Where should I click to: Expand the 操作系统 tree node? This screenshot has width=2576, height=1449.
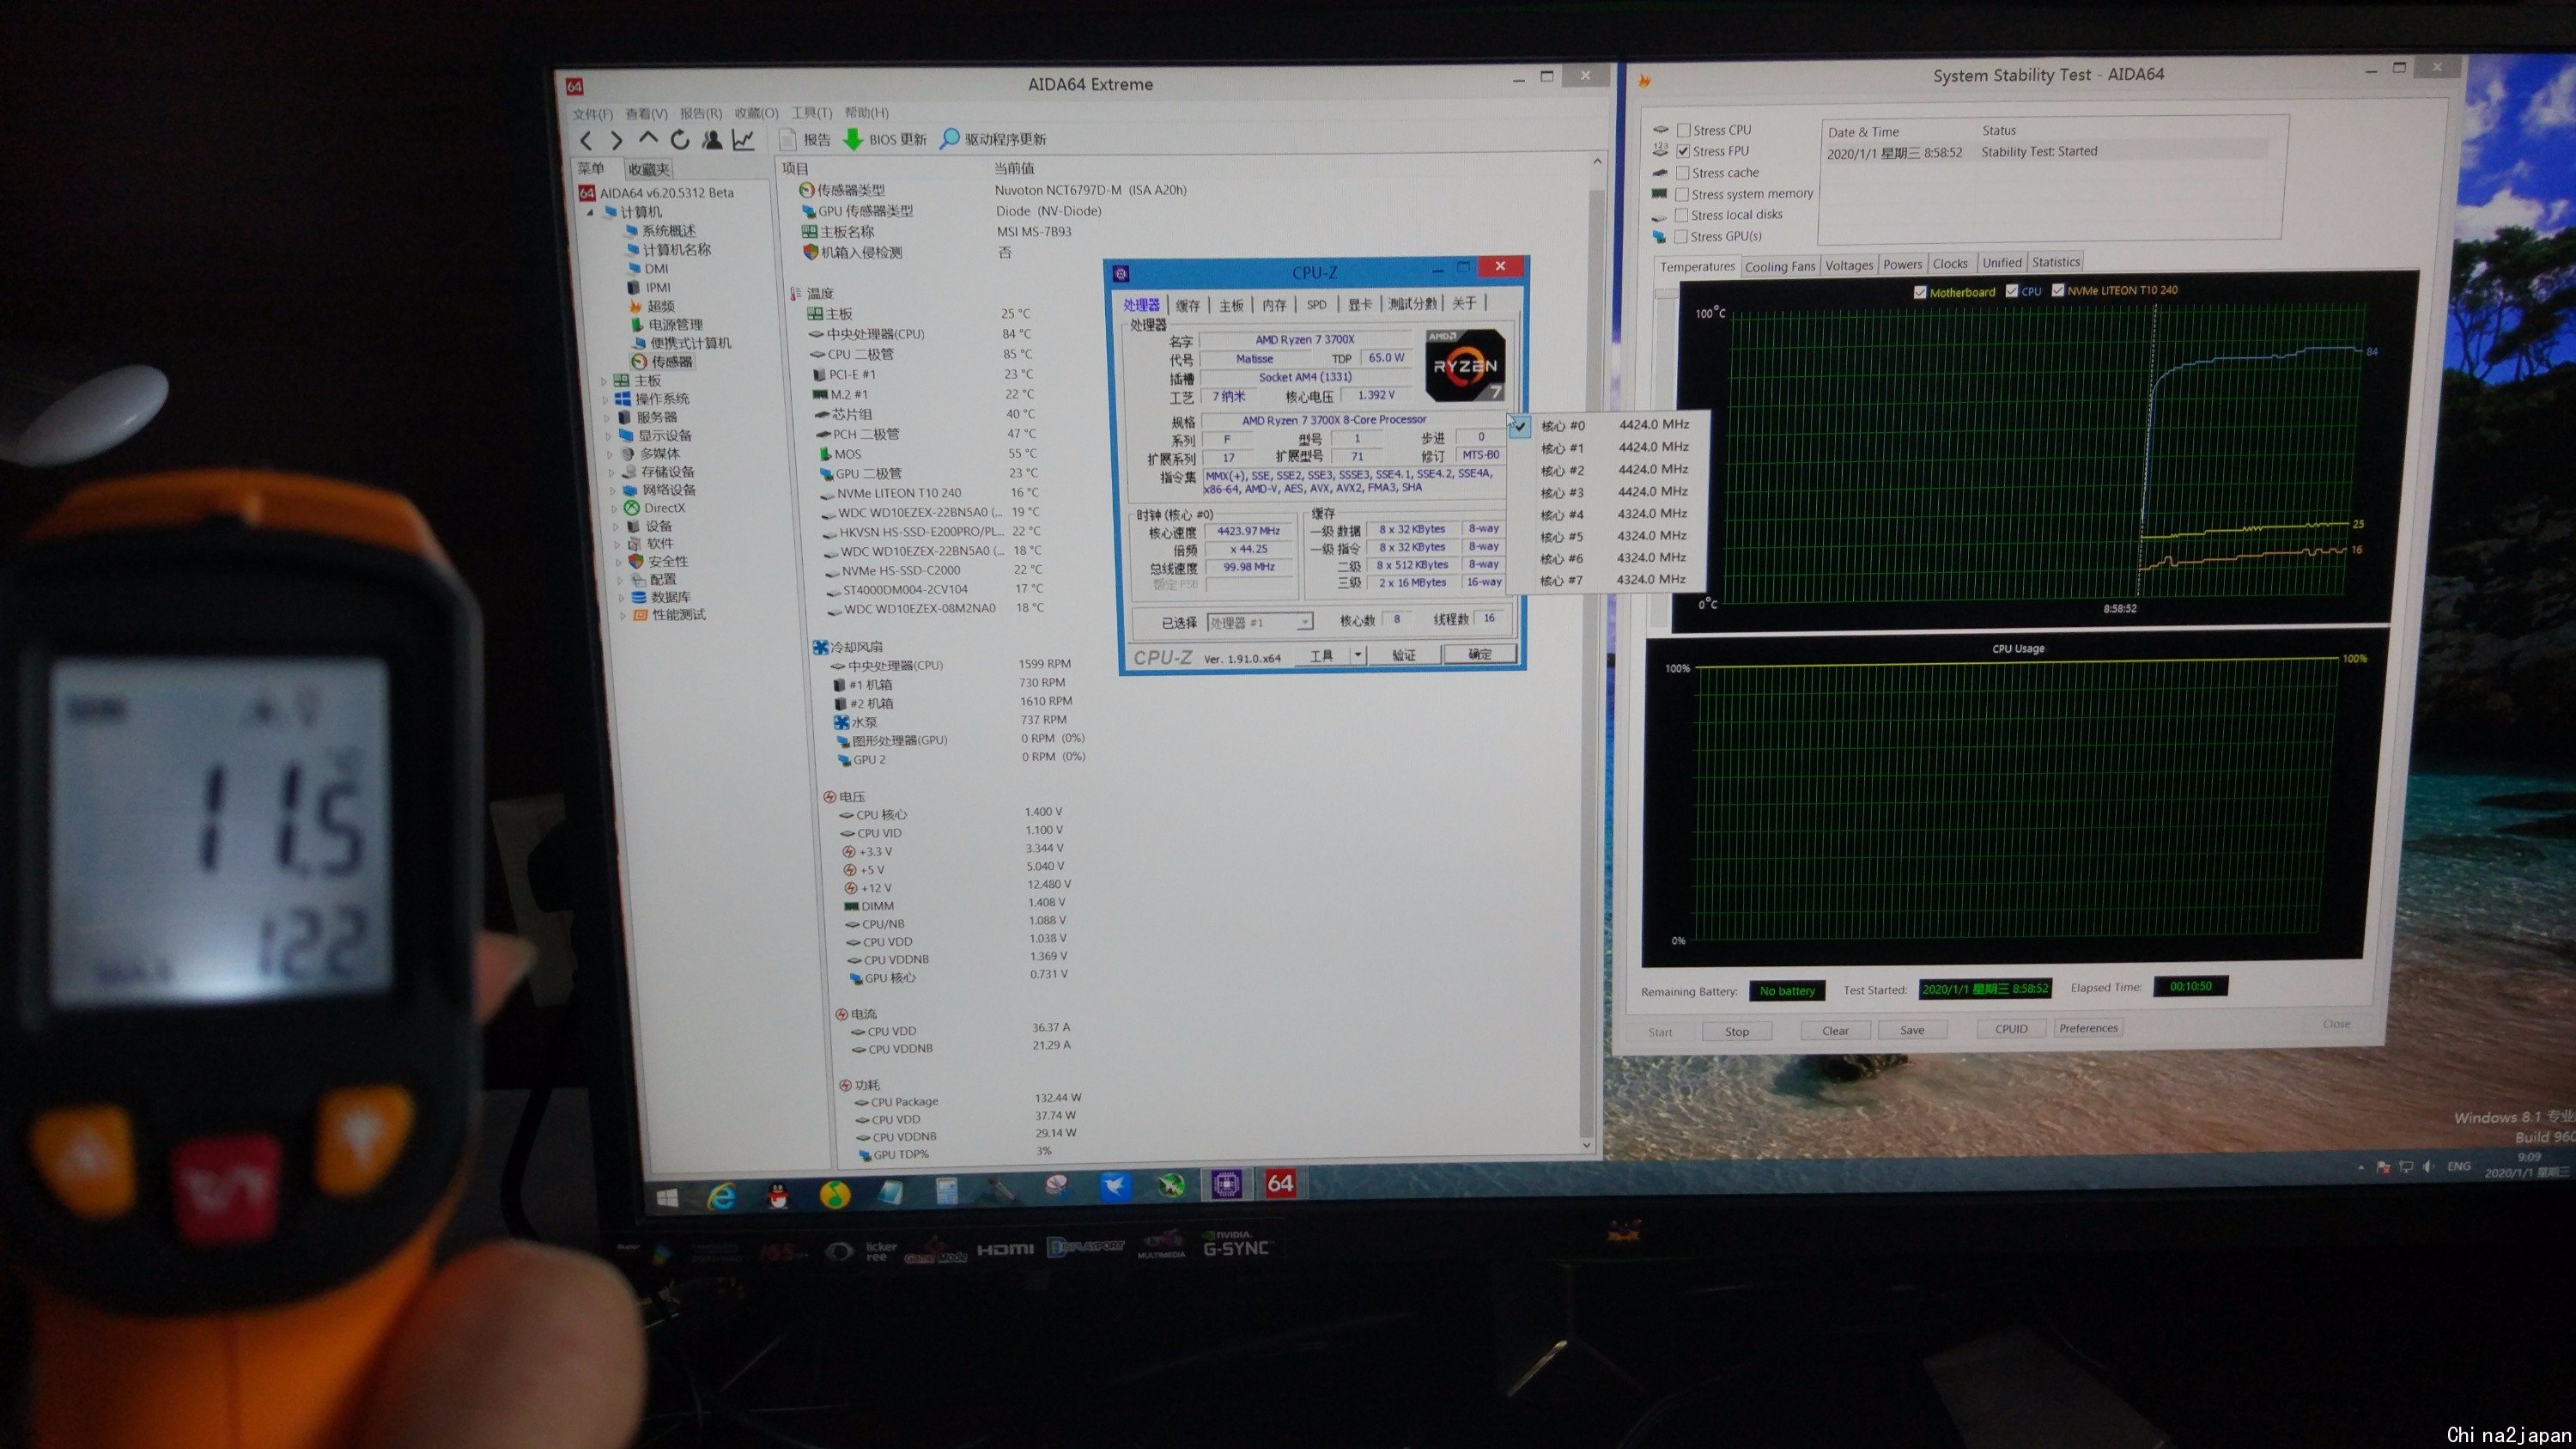[x=606, y=399]
